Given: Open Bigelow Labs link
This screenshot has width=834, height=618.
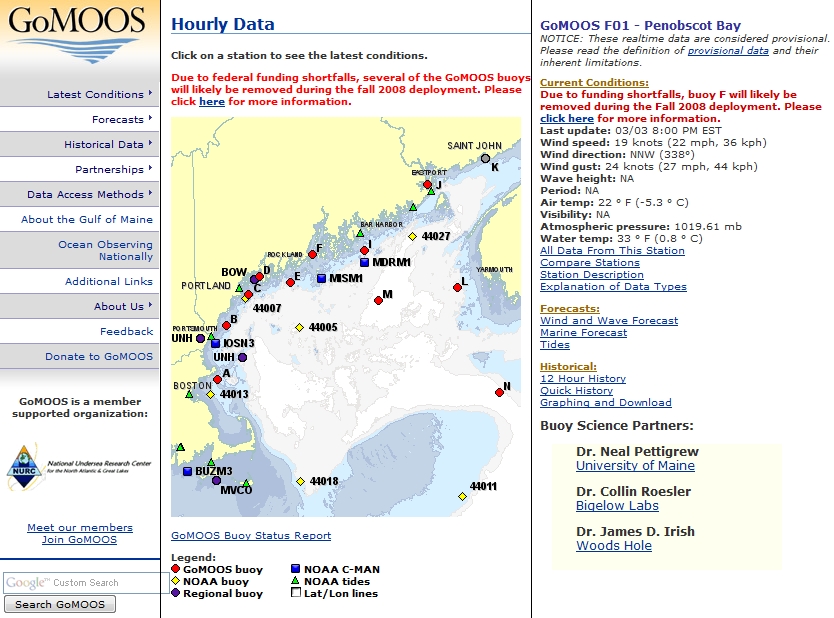Looking at the screenshot, I should pos(617,506).
